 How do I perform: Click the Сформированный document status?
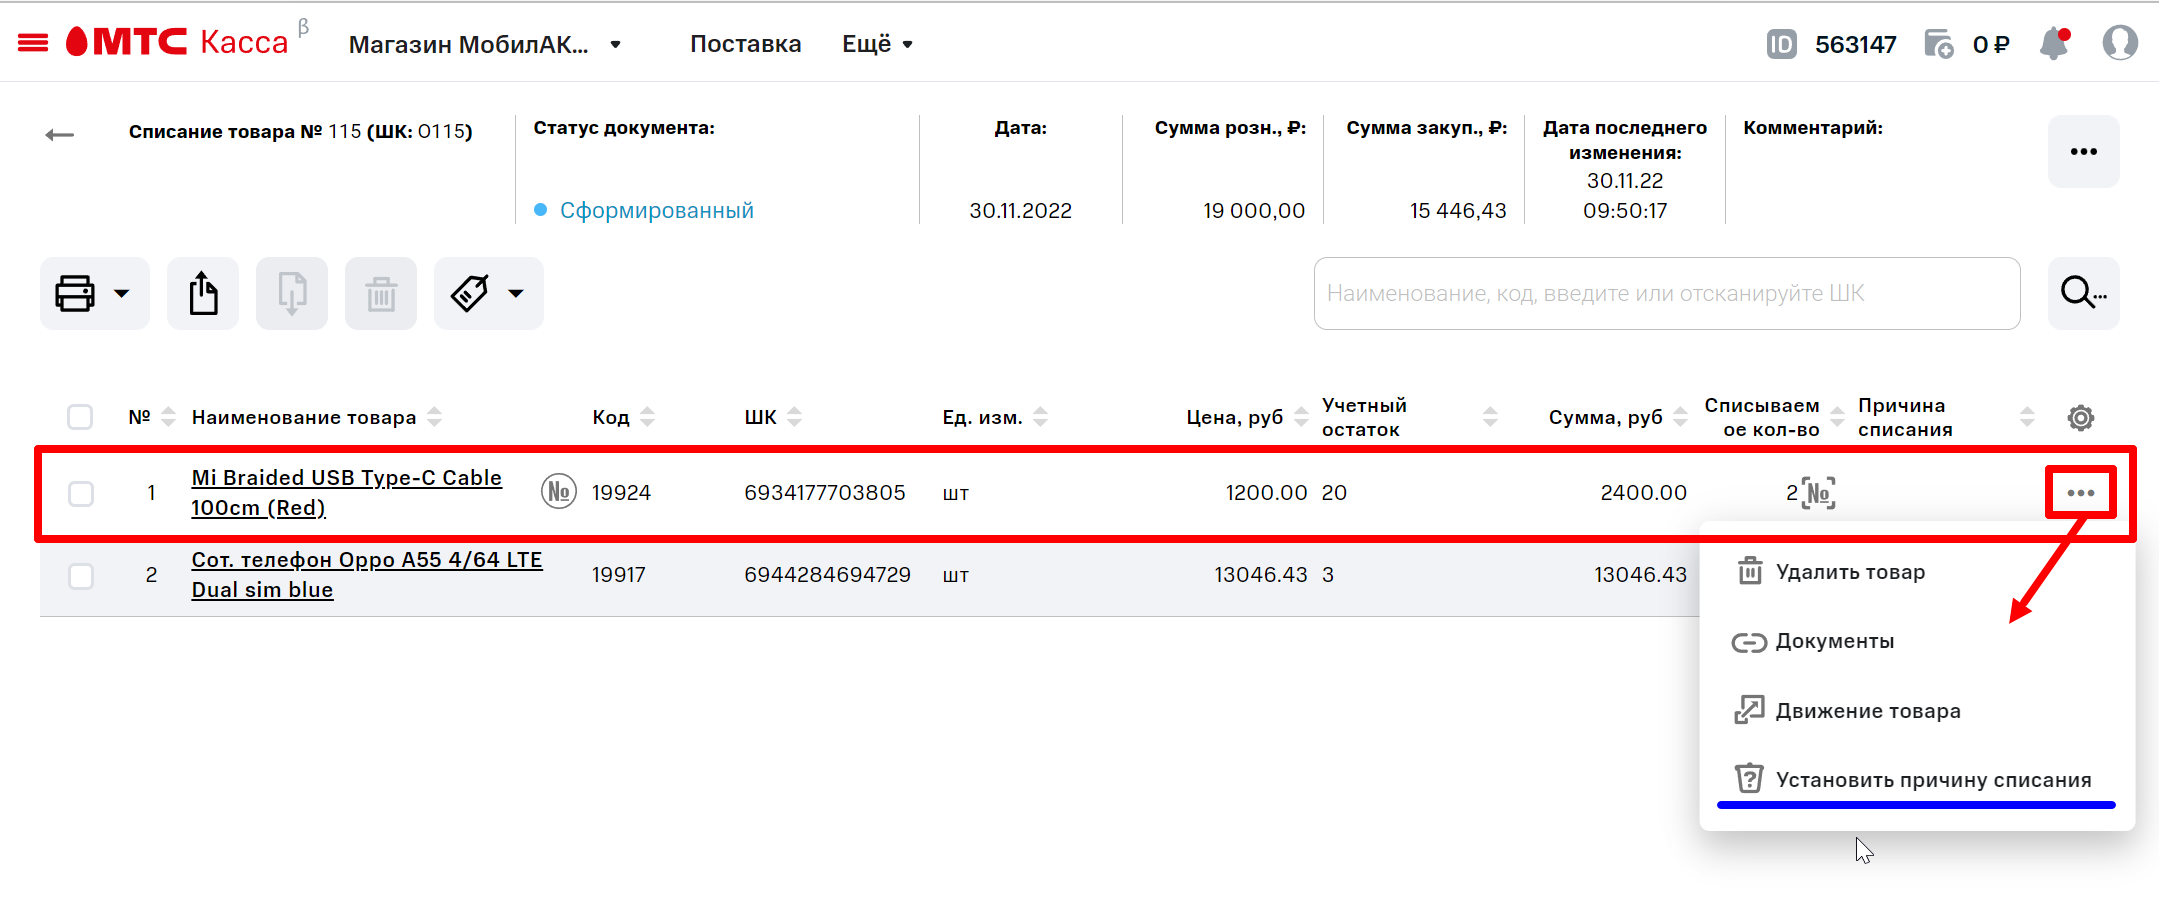tap(656, 210)
